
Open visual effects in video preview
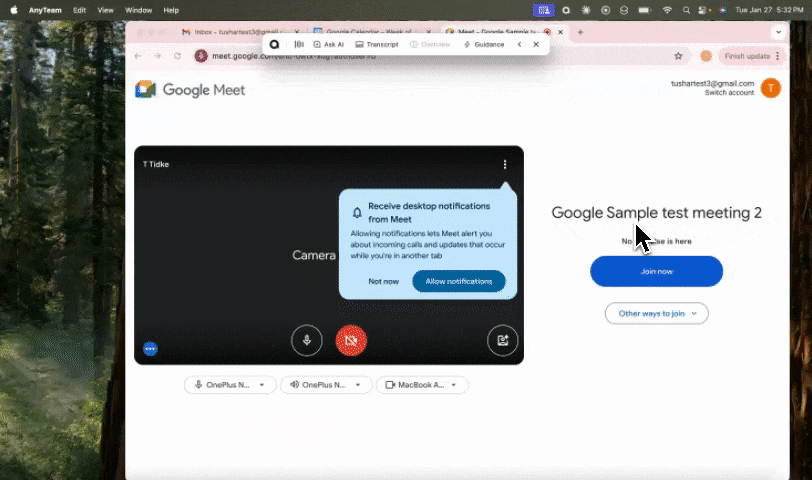tap(502, 340)
